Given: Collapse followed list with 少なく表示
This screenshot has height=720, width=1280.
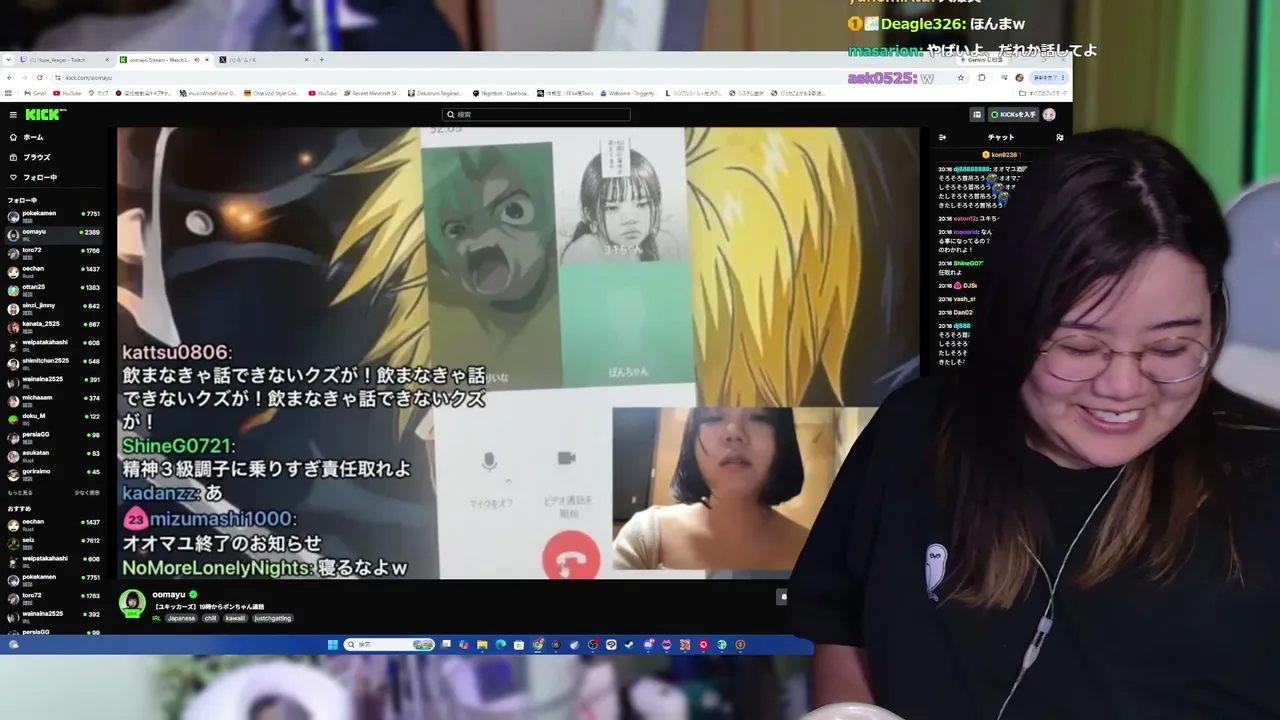Looking at the screenshot, I should [x=87, y=493].
